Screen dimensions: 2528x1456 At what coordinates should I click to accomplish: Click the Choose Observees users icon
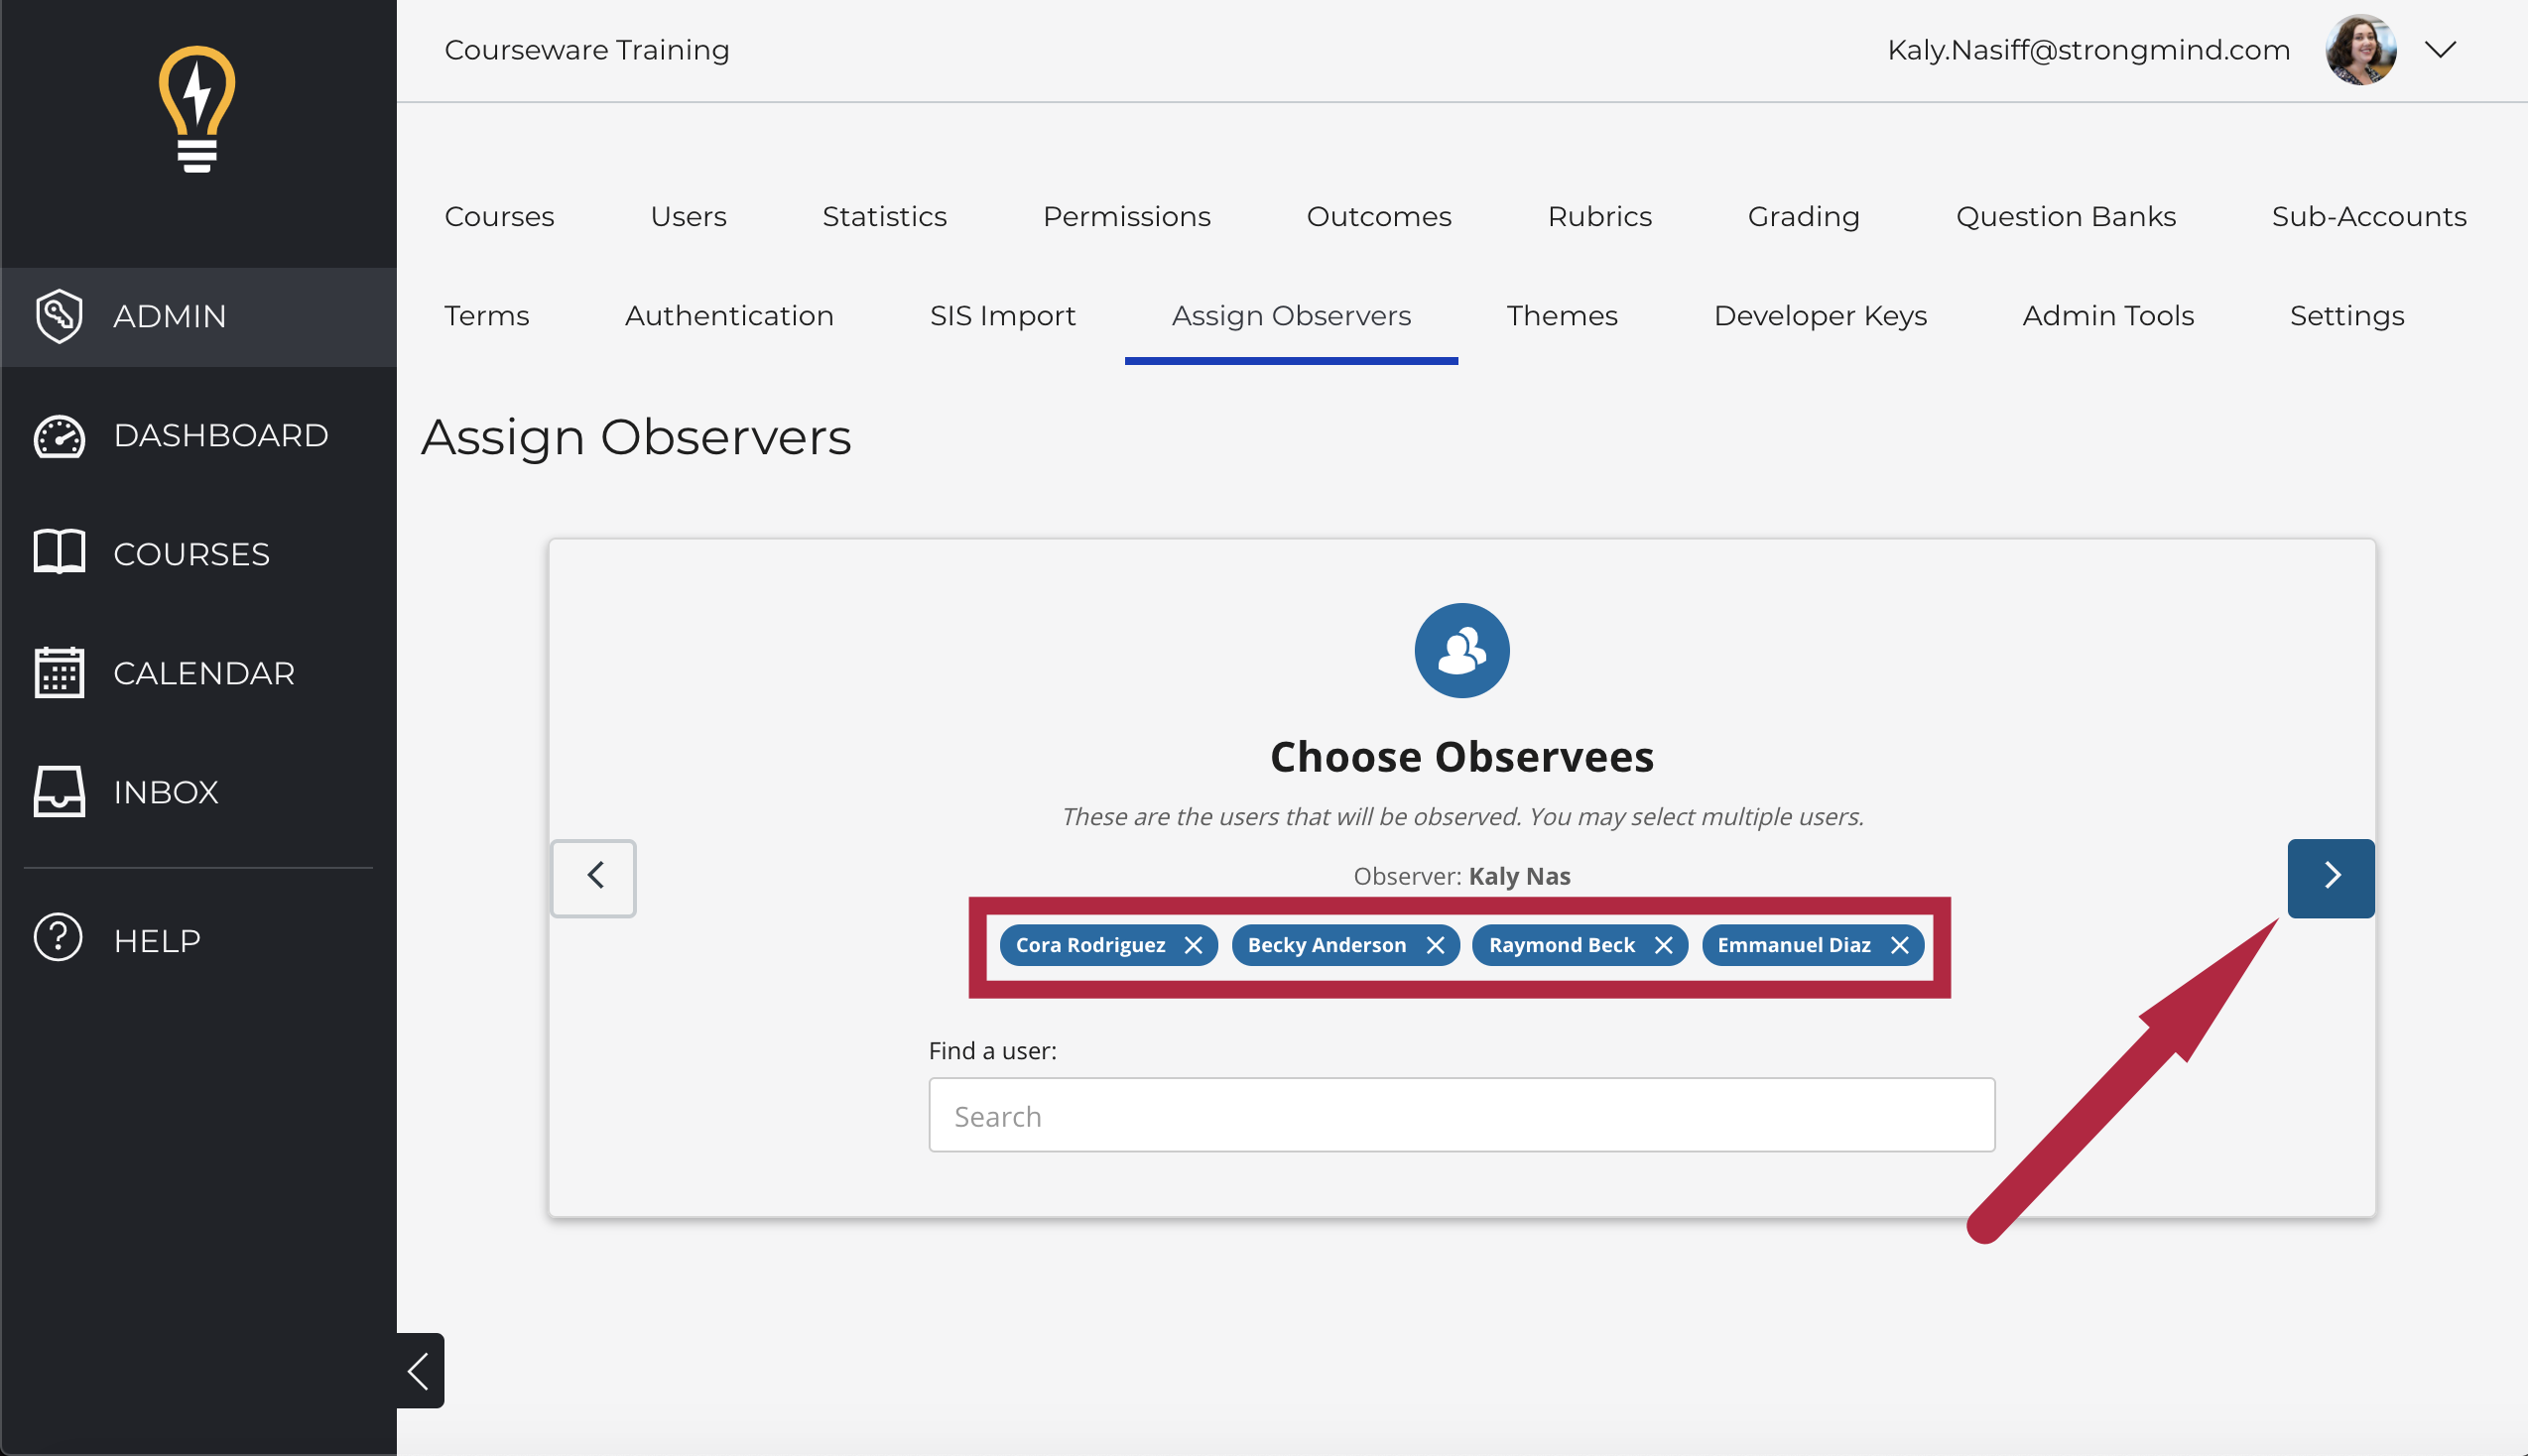1462,651
